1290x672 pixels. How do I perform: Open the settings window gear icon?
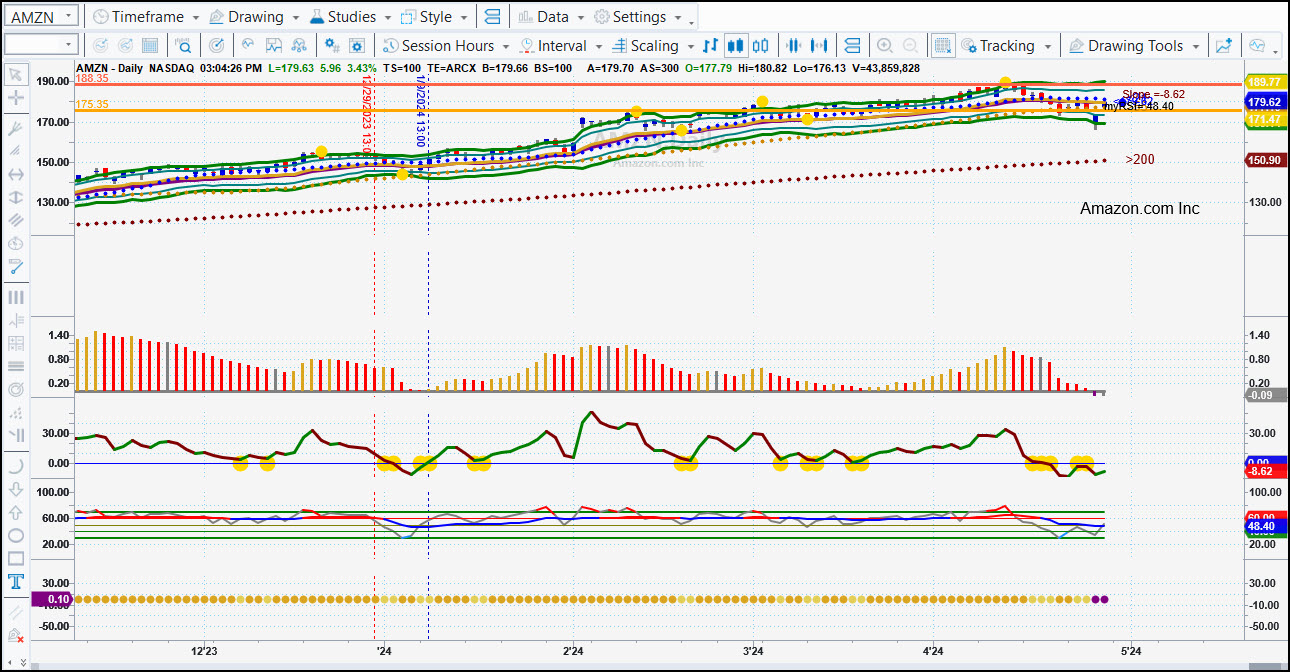pos(358,45)
